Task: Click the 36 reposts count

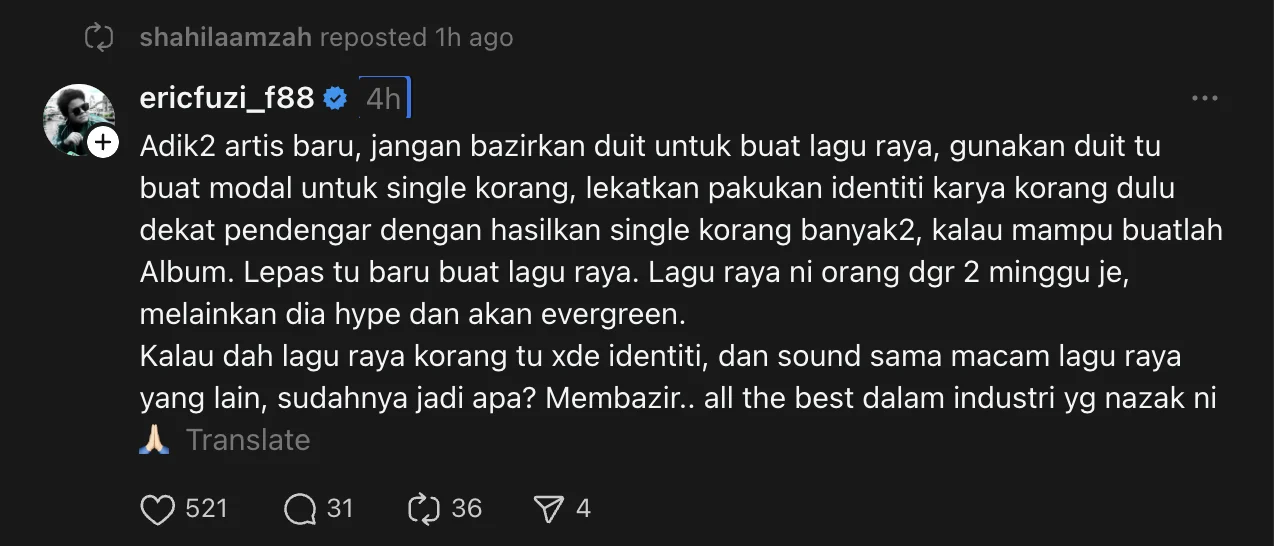Action: point(467,509)
